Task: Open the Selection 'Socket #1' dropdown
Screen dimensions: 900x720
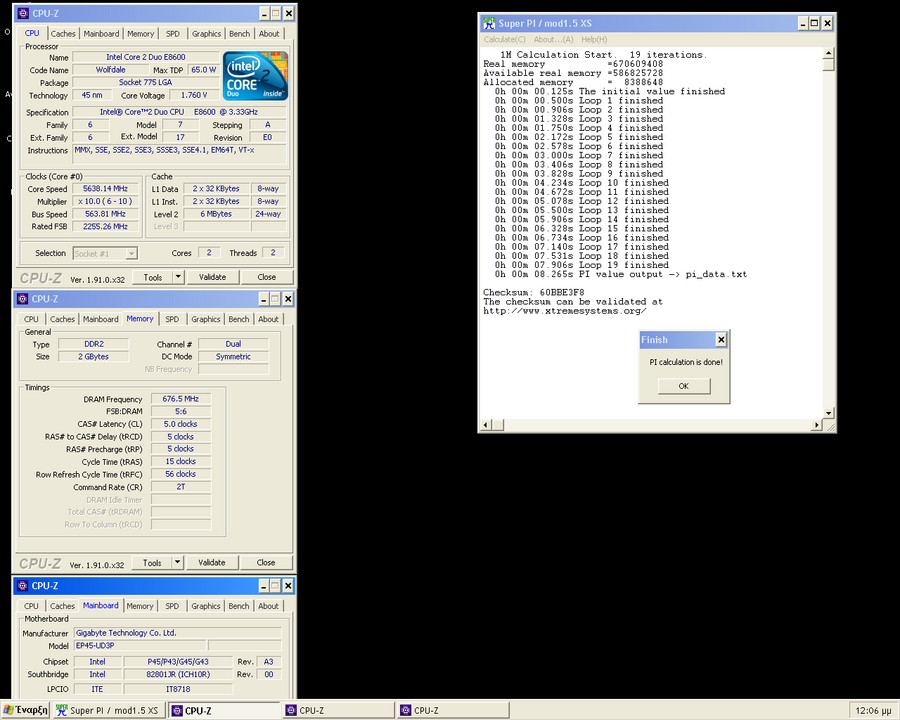Action: point(106,253)
